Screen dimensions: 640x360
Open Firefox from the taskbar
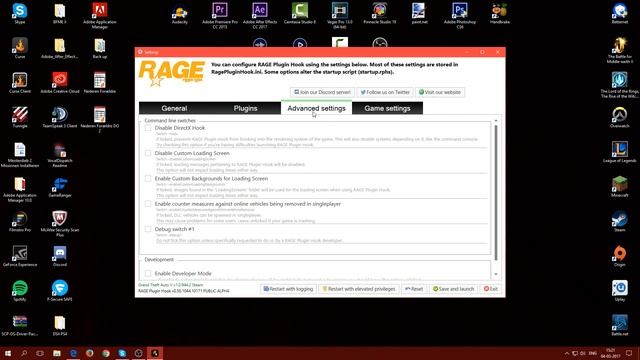point(89,353)
